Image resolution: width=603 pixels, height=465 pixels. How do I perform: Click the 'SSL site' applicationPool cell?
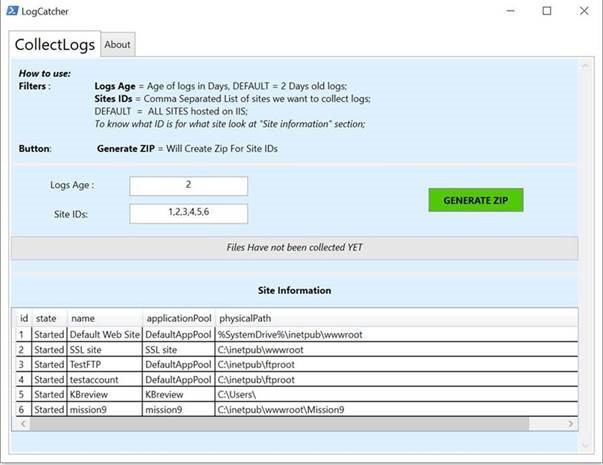tap(179, 350)
